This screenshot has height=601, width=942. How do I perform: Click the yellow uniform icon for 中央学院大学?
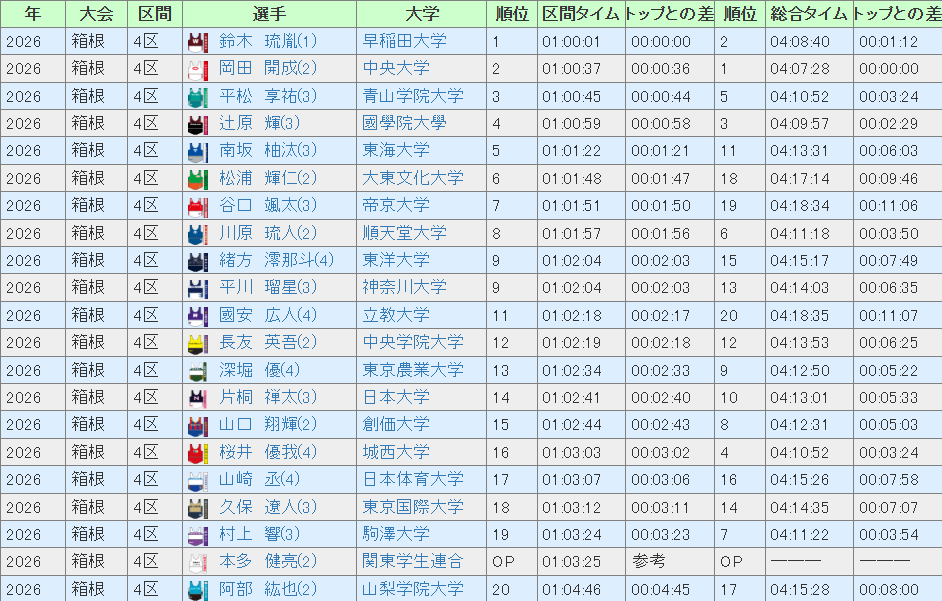[x=197, y=343]
